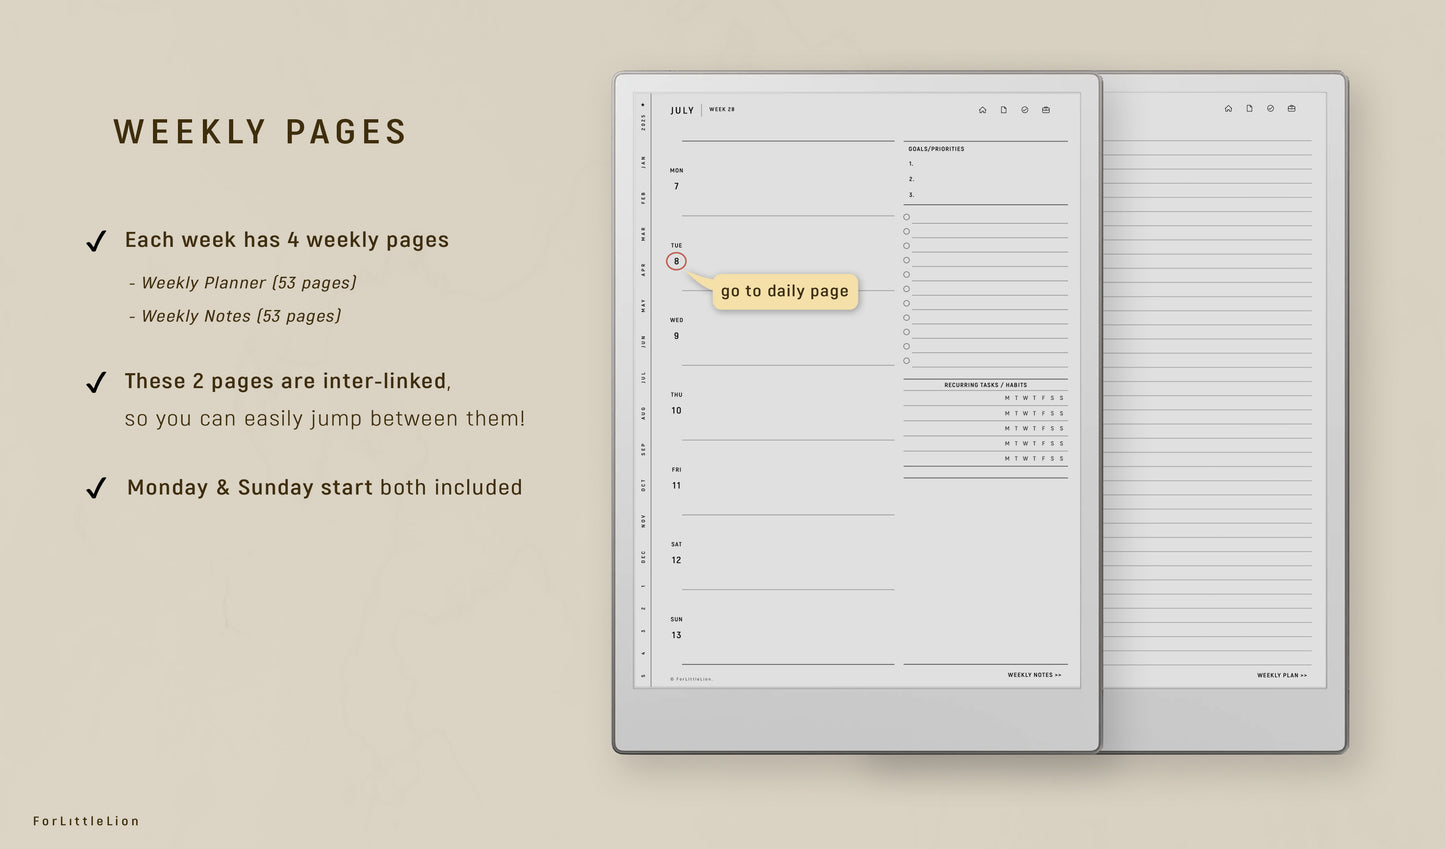Viewport: 1445px width, 849px height.
Task: Go to the daily page for Thursday 10
Action: [676, 411]
